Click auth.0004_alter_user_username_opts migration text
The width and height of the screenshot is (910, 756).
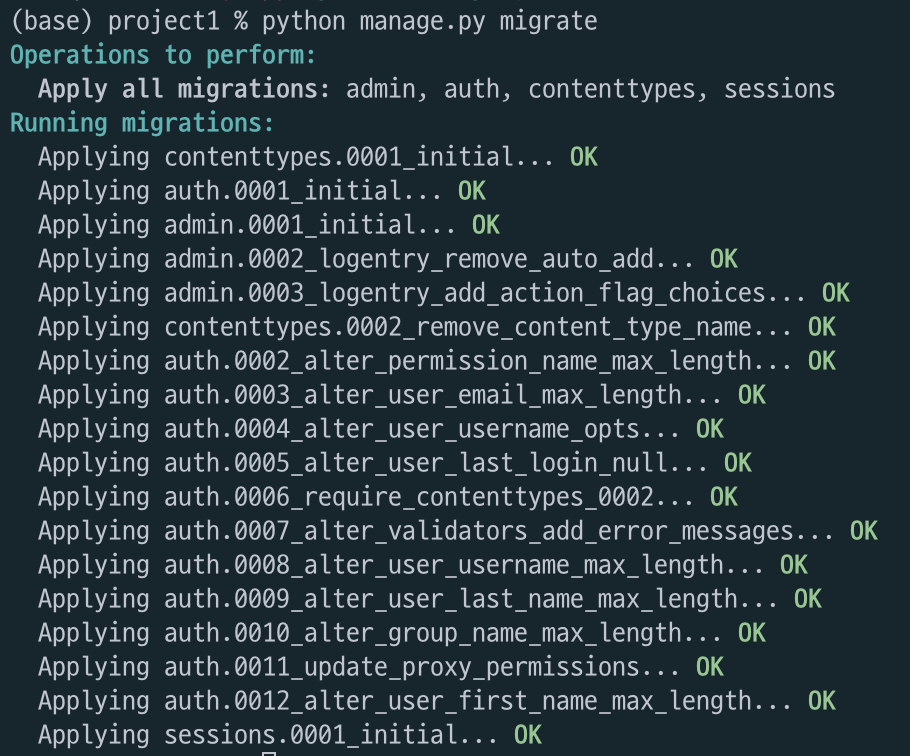click(x=423, y=430)
